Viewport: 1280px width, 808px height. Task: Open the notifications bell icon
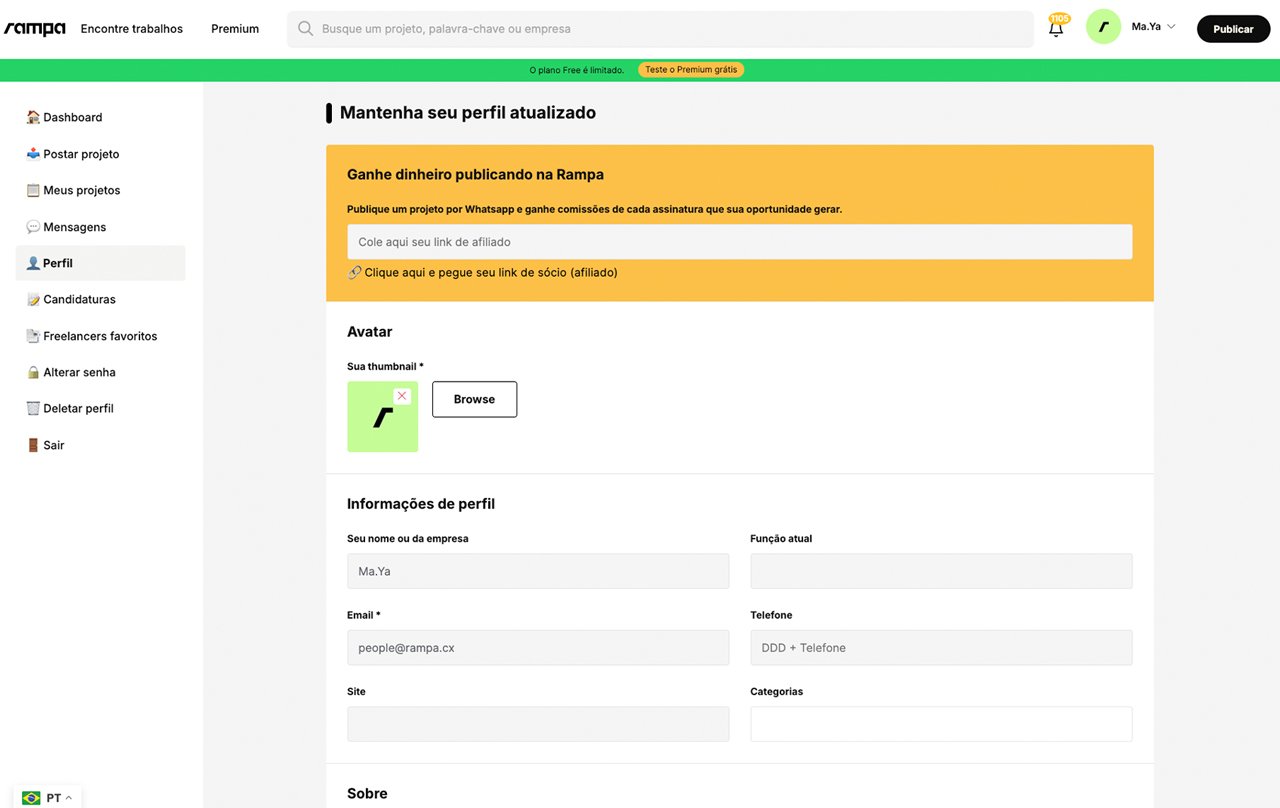(x=1056, y=29)
